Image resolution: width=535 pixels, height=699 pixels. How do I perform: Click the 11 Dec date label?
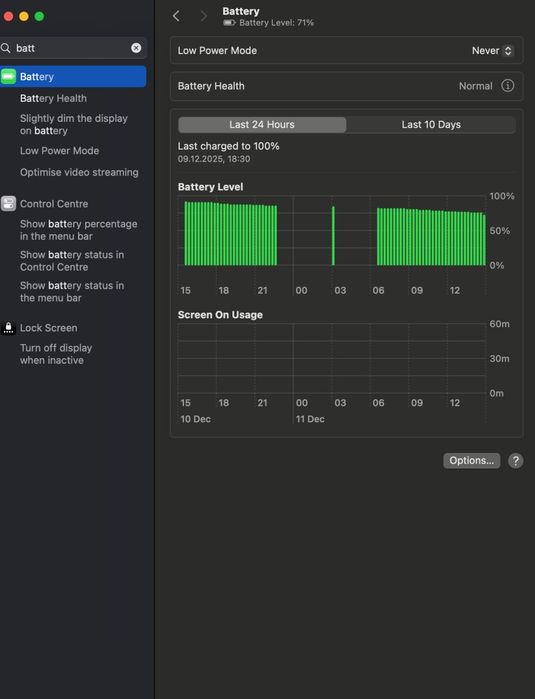(310, 419)
